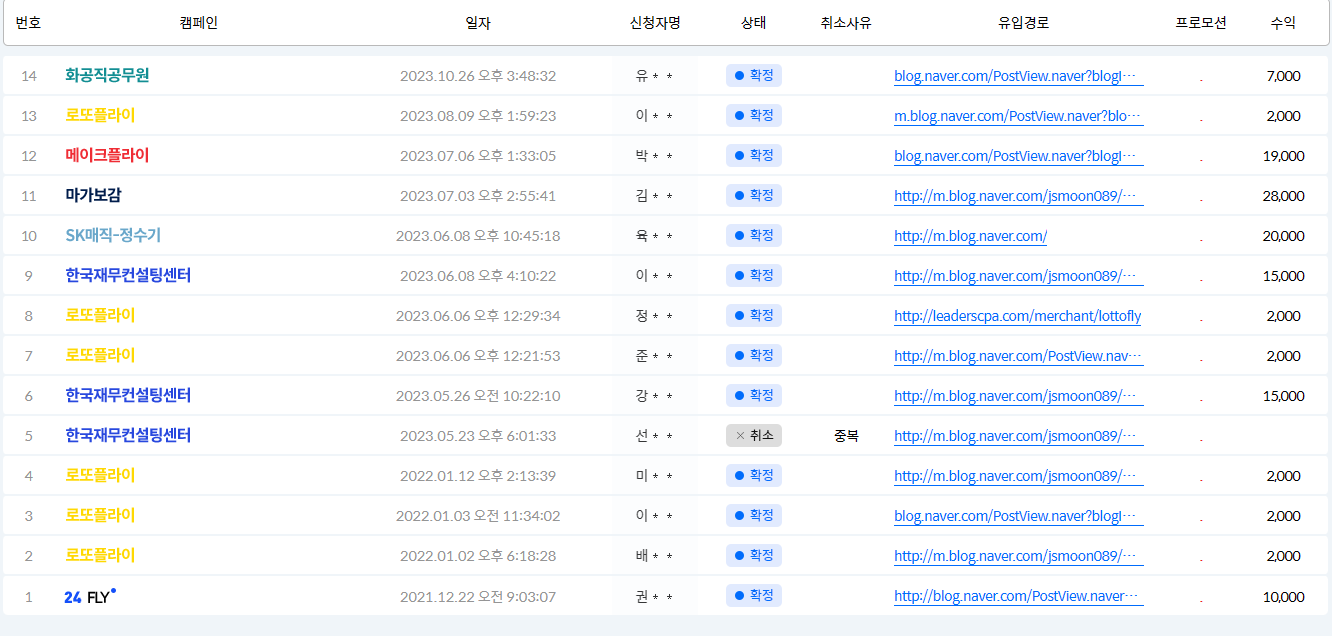Open the jsmoon089 referral link in row 4

click(1018, 476)
